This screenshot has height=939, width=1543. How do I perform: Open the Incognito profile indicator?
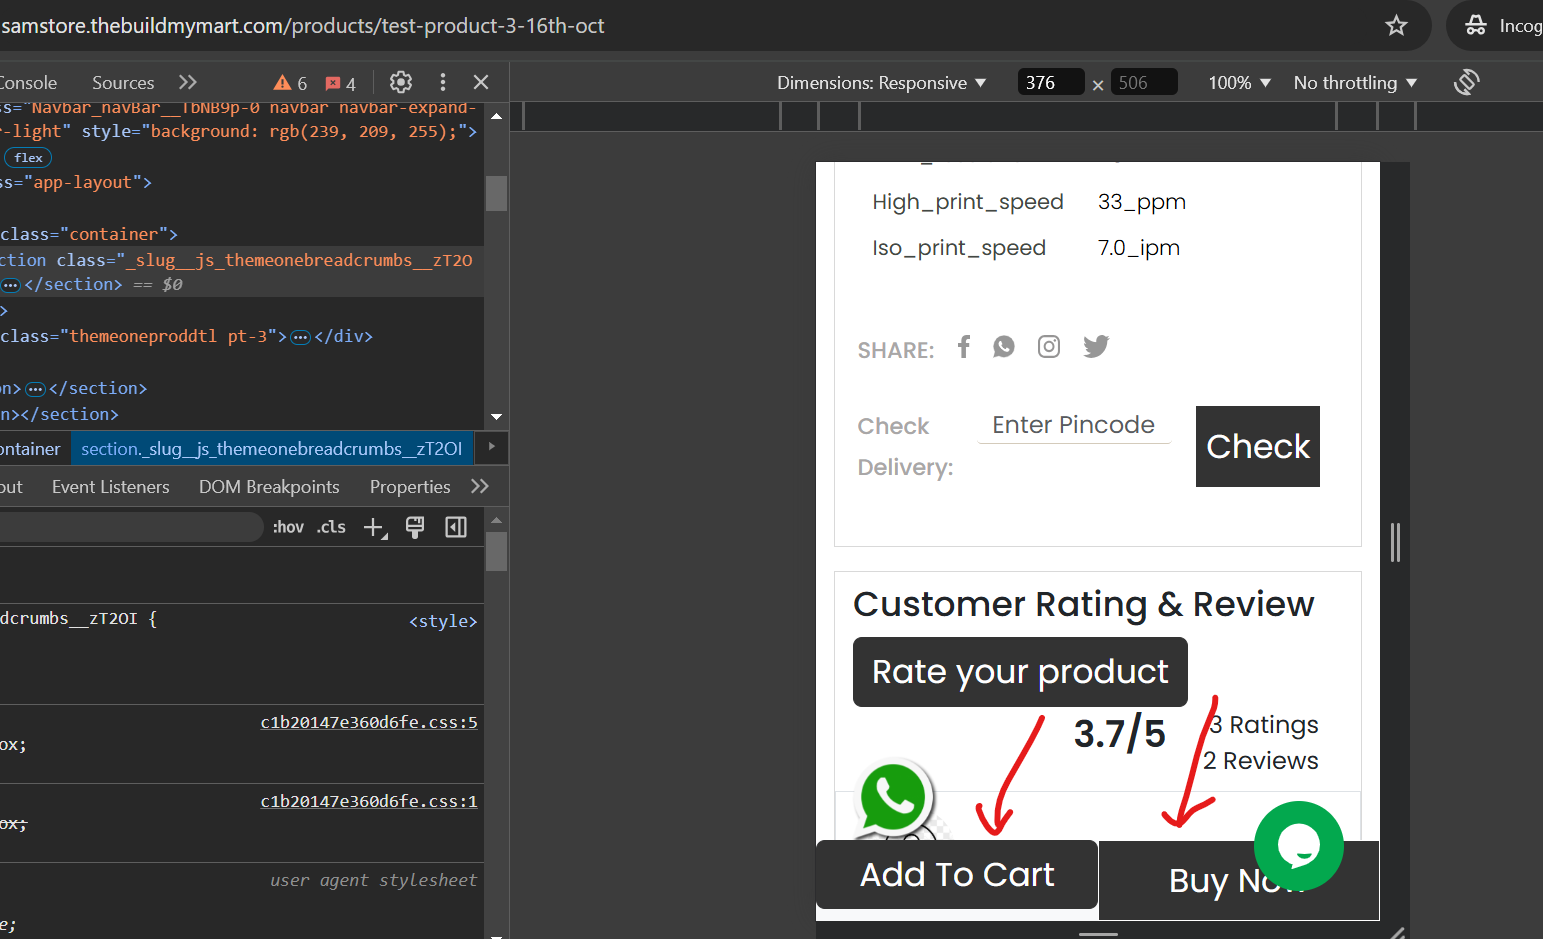[x=1501, y=26]
